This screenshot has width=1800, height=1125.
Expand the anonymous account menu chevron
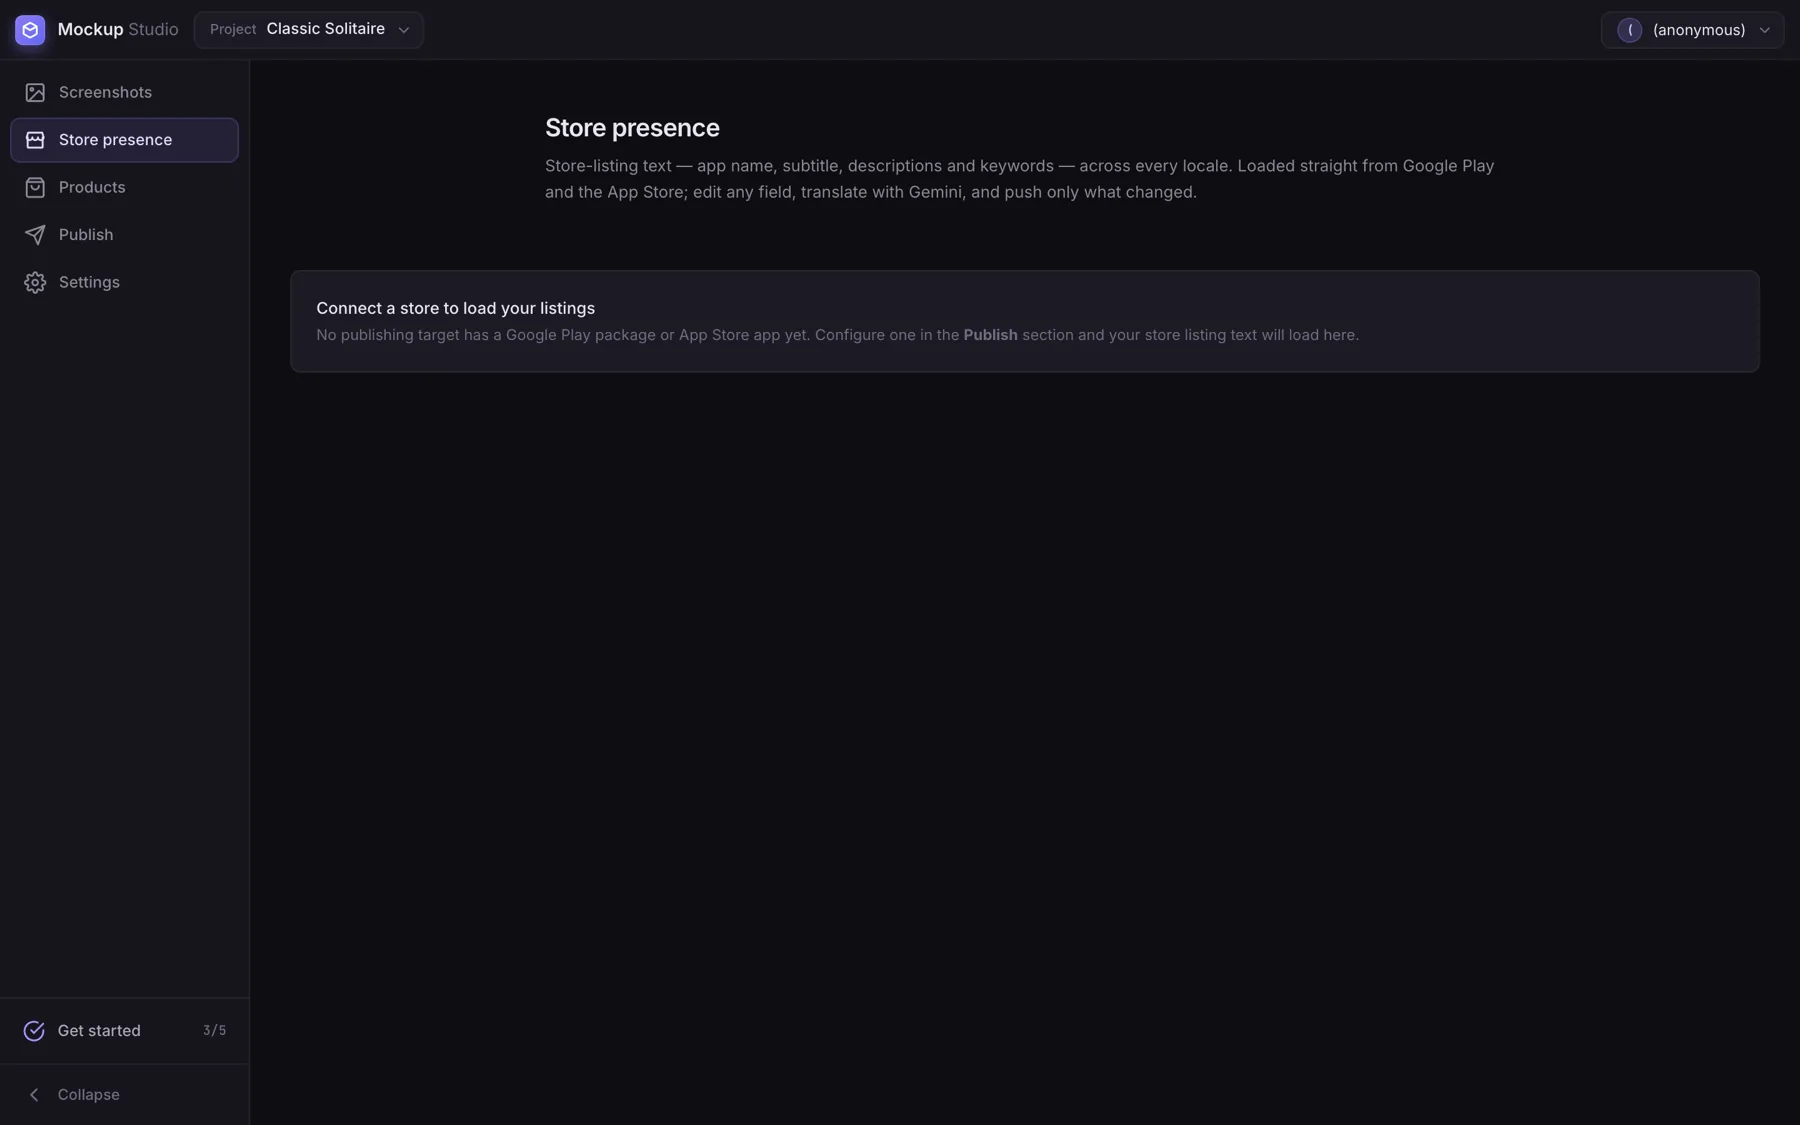[1764, 30]
